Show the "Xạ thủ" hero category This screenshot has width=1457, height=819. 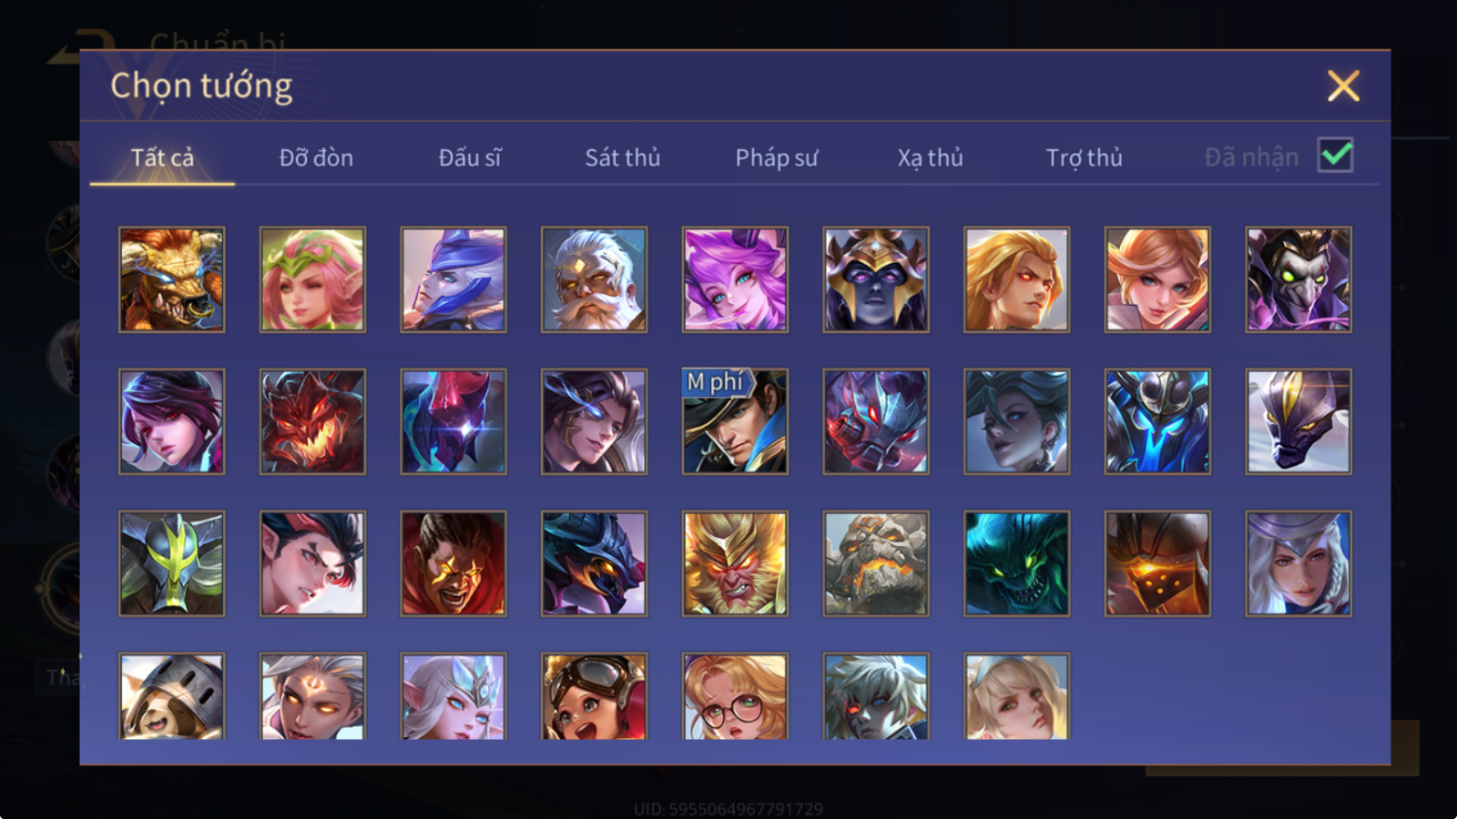pos(930,158)
